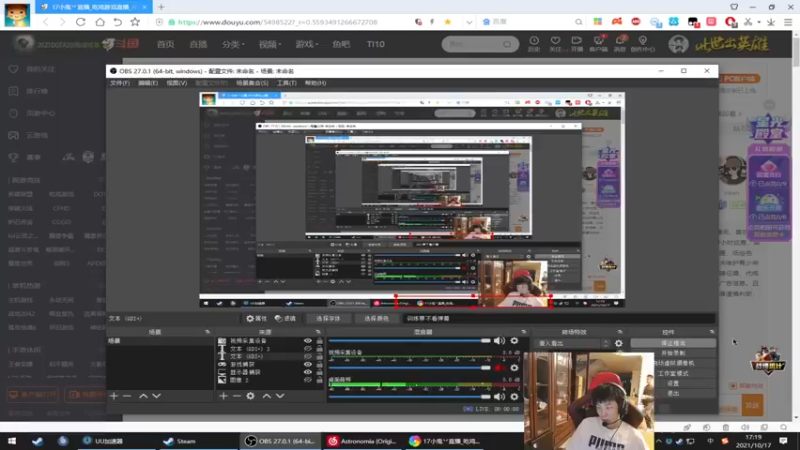Image resolution: width=800 pixels, height=450 pixels.
Task: Click the Select Color button
Action: (x=377, y=318)
